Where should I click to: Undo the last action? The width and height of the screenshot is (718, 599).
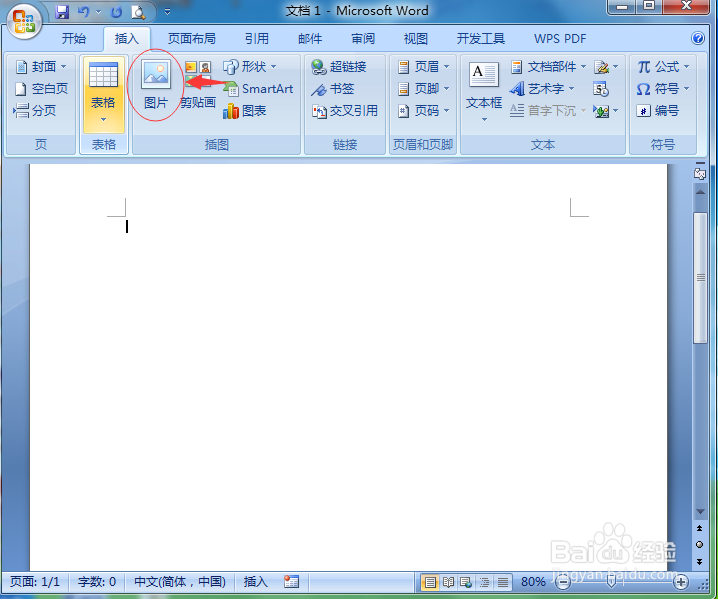click(83, 11)
